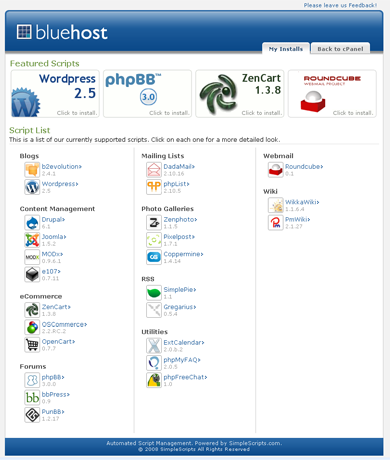Open the Coppermine link
This screenshot has height=460, width=390.
(183, 254)
